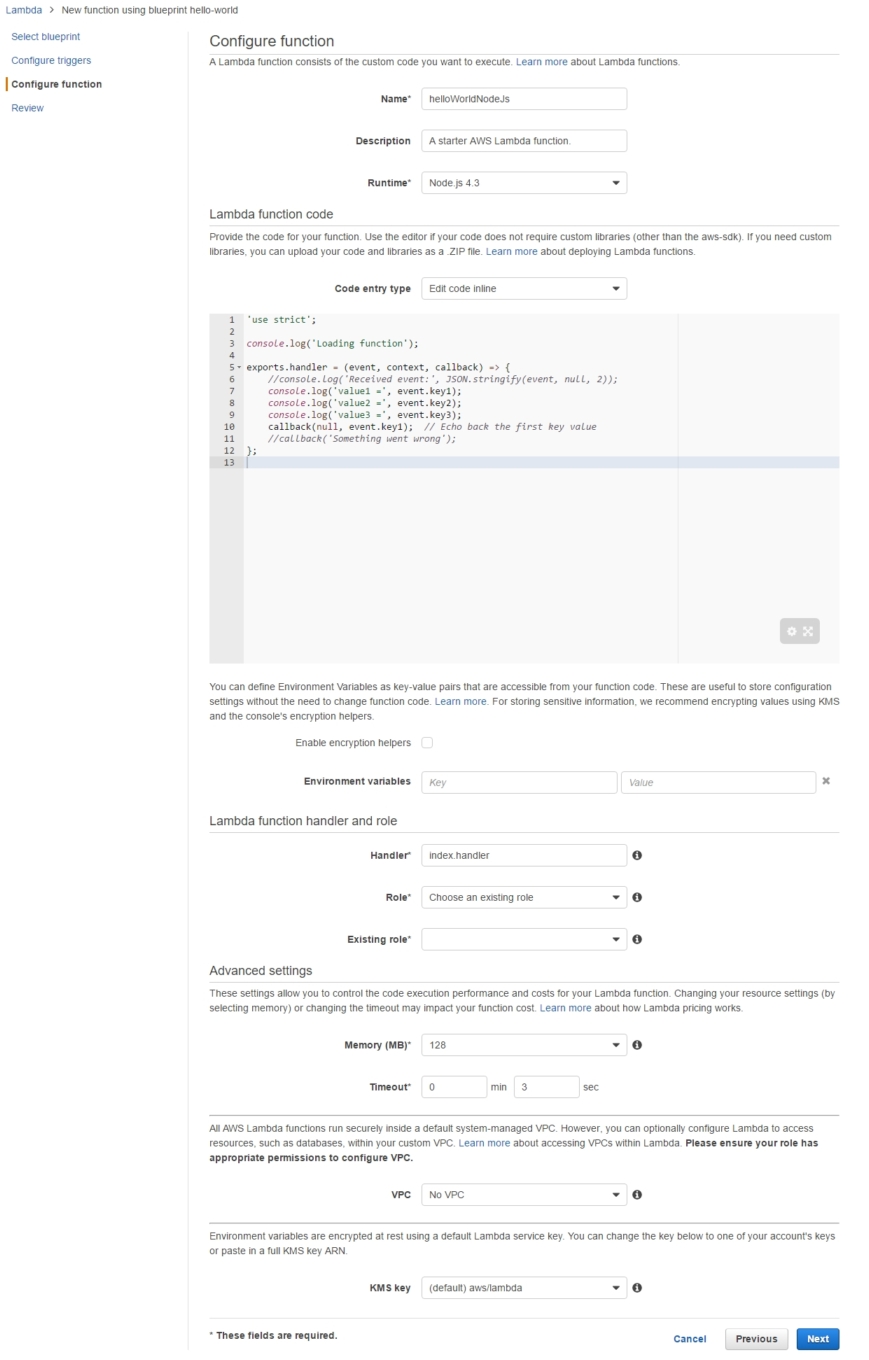Open Learn more link about Environment Variables
The width and height of the screenshot is (869, 1360).
click(x=460, y=702)
